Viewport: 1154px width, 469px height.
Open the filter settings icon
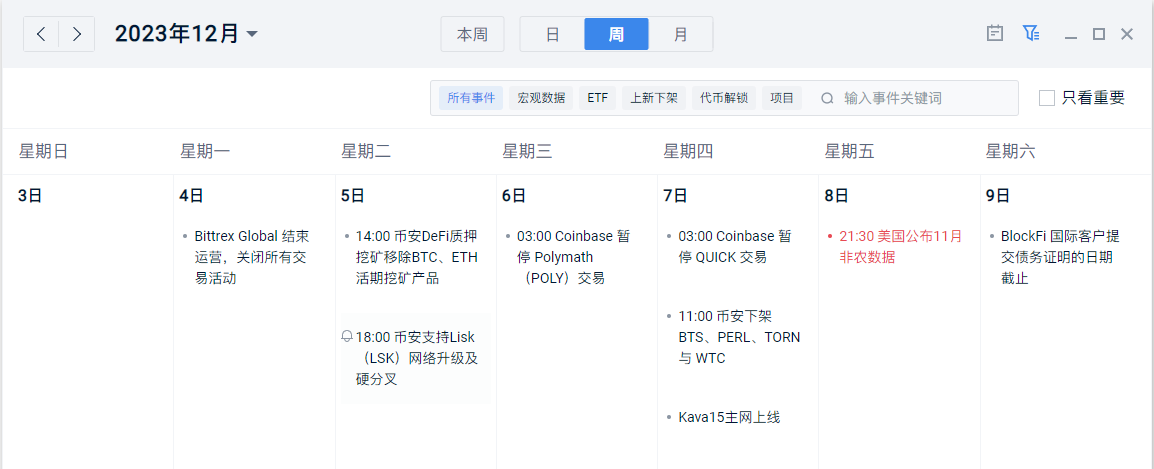coord(1031,33)
